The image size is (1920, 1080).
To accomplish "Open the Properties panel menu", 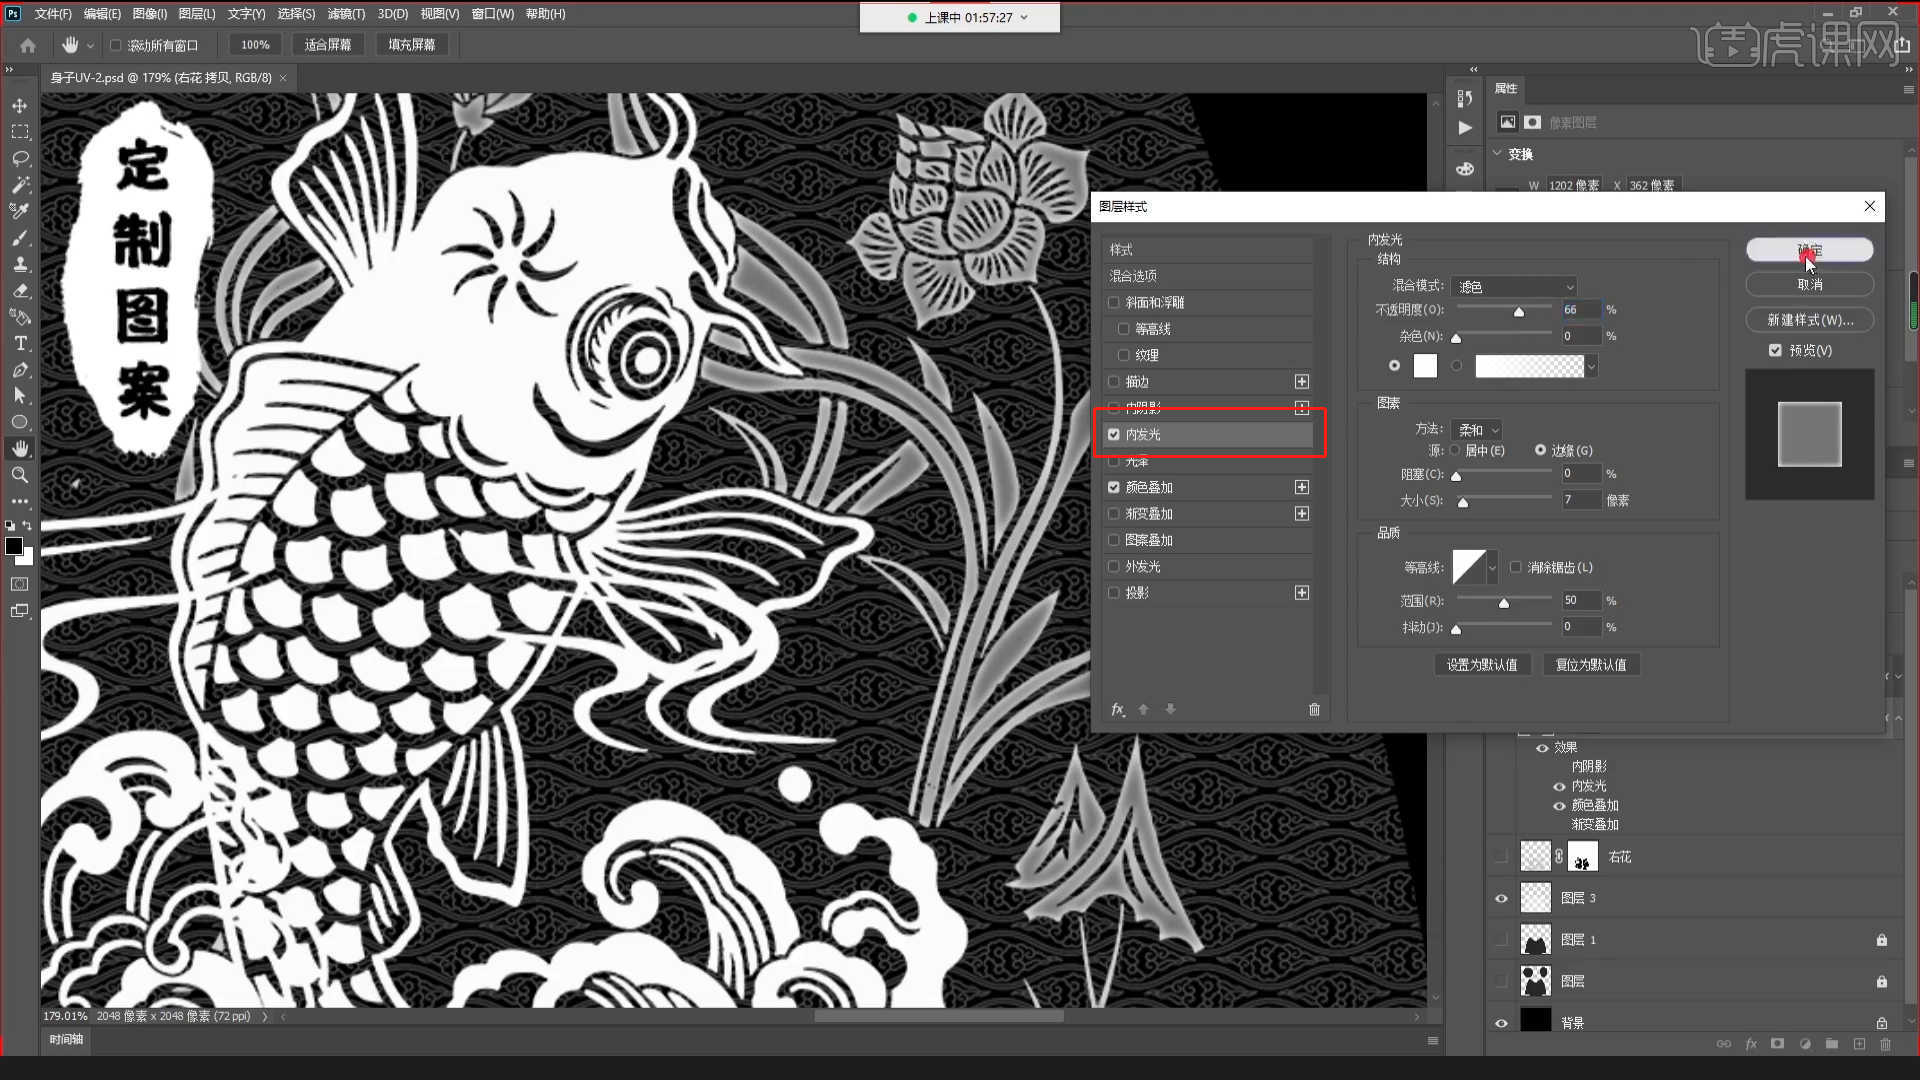I will 1908,89.
